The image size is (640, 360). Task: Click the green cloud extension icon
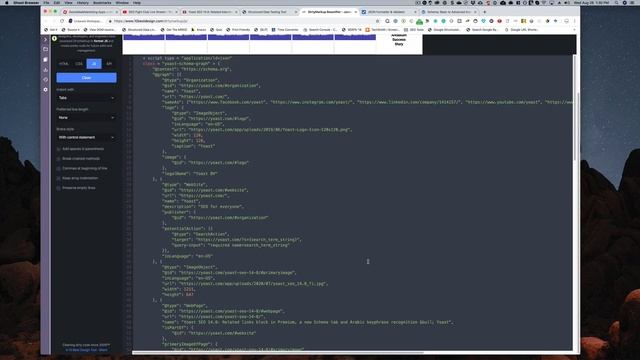pos(419,21)
